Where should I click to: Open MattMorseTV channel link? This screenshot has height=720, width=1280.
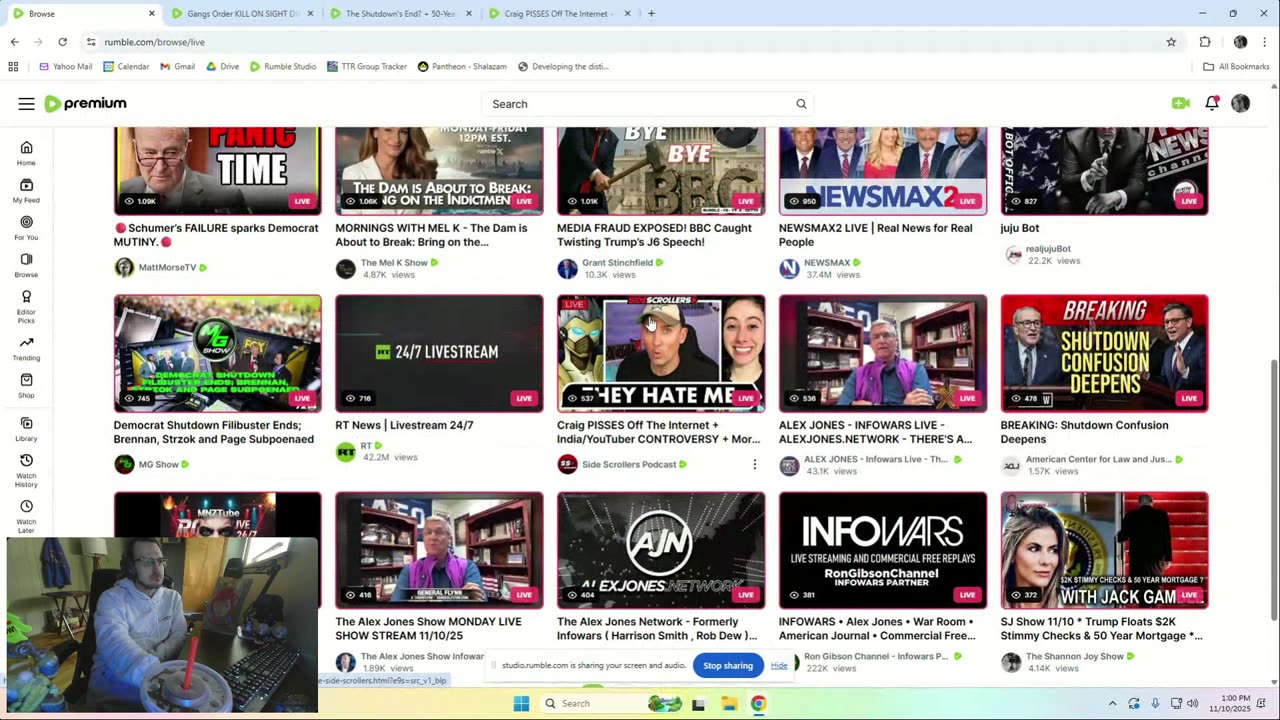[x=167, y=267]
